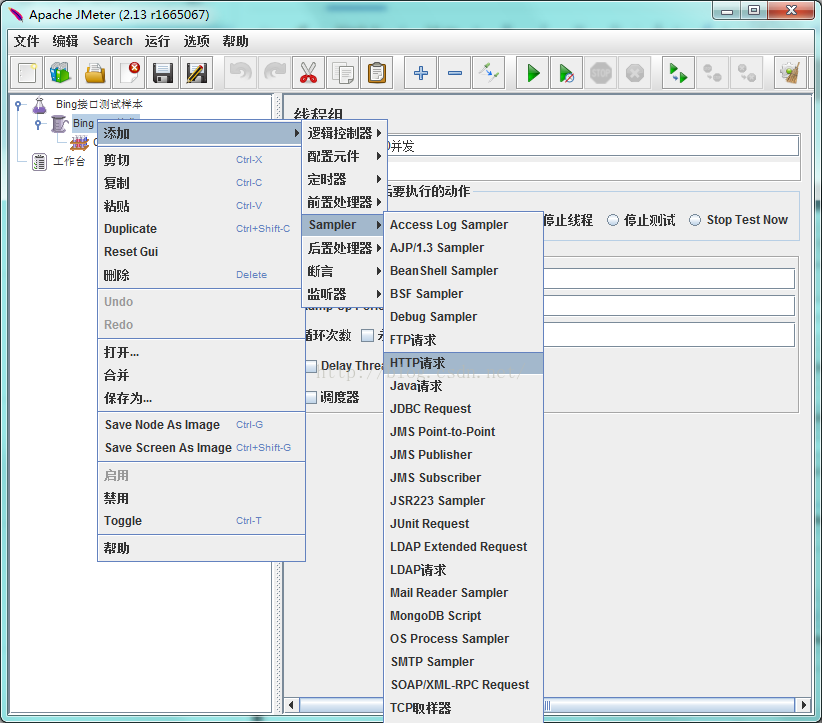Click the Shutdown gray X icon

(x=634, y=73)
